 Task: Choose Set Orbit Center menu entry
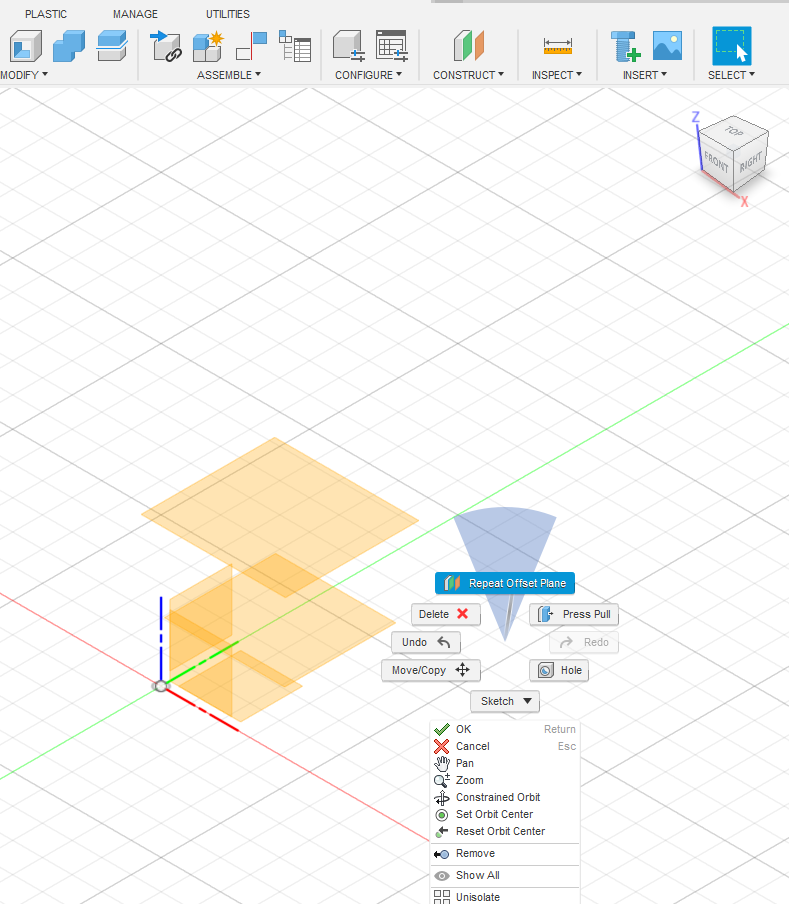[494, 814]
